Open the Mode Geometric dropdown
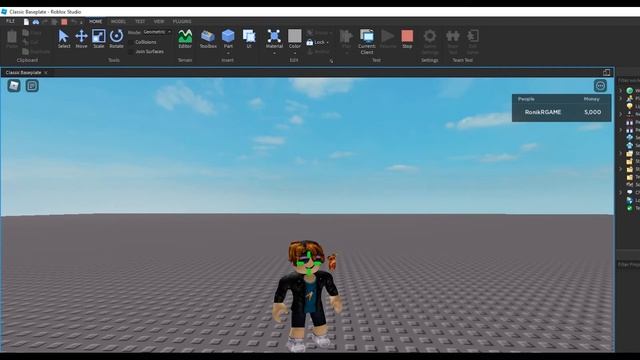Image resolution: width=640 pixels, height=360 pixels. pos(157,32)
